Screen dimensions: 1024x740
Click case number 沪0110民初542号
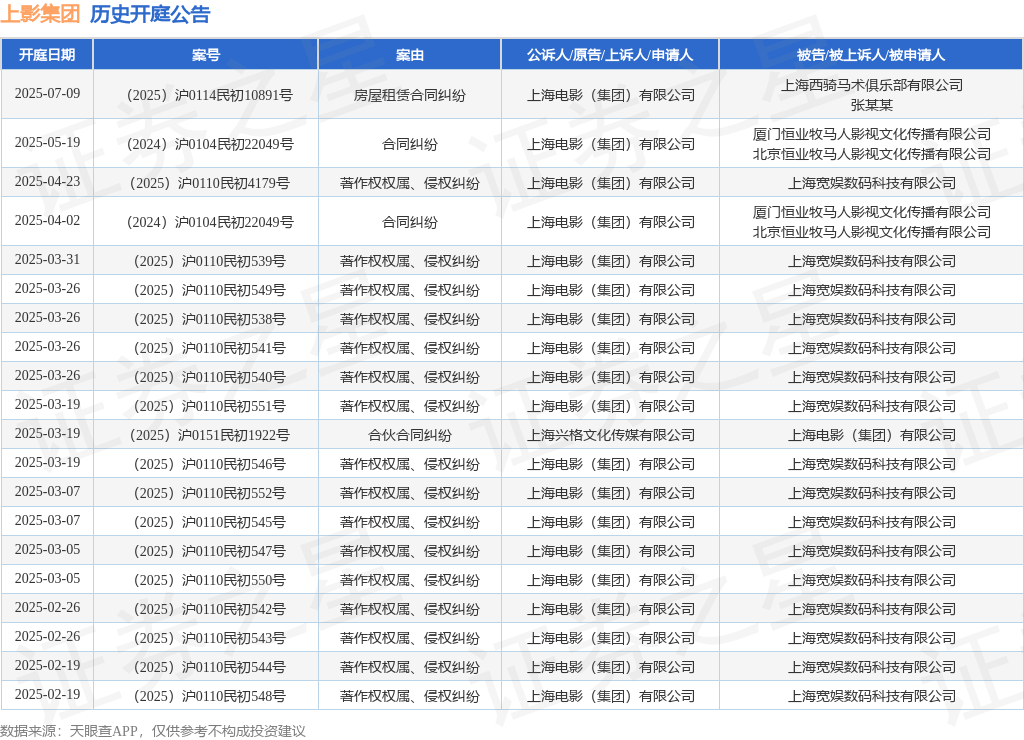(234, 609)
